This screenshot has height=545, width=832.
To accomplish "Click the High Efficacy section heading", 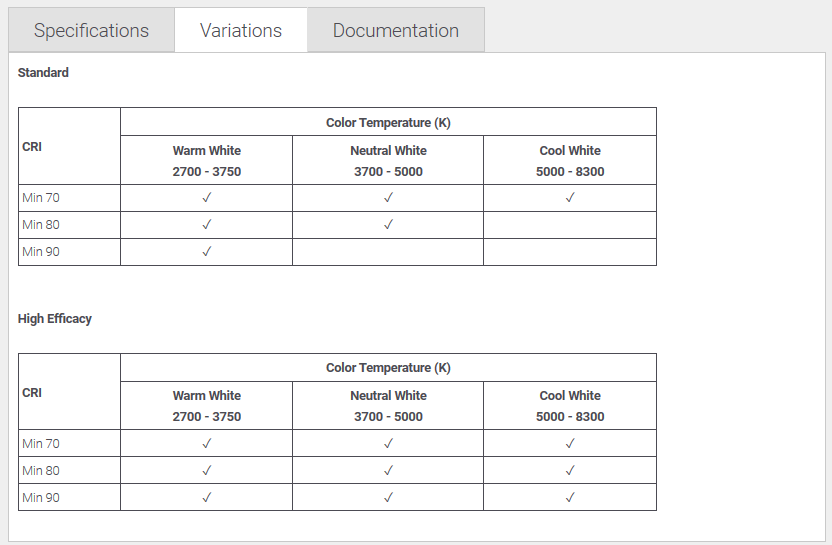I will click(x=55, y=319).
